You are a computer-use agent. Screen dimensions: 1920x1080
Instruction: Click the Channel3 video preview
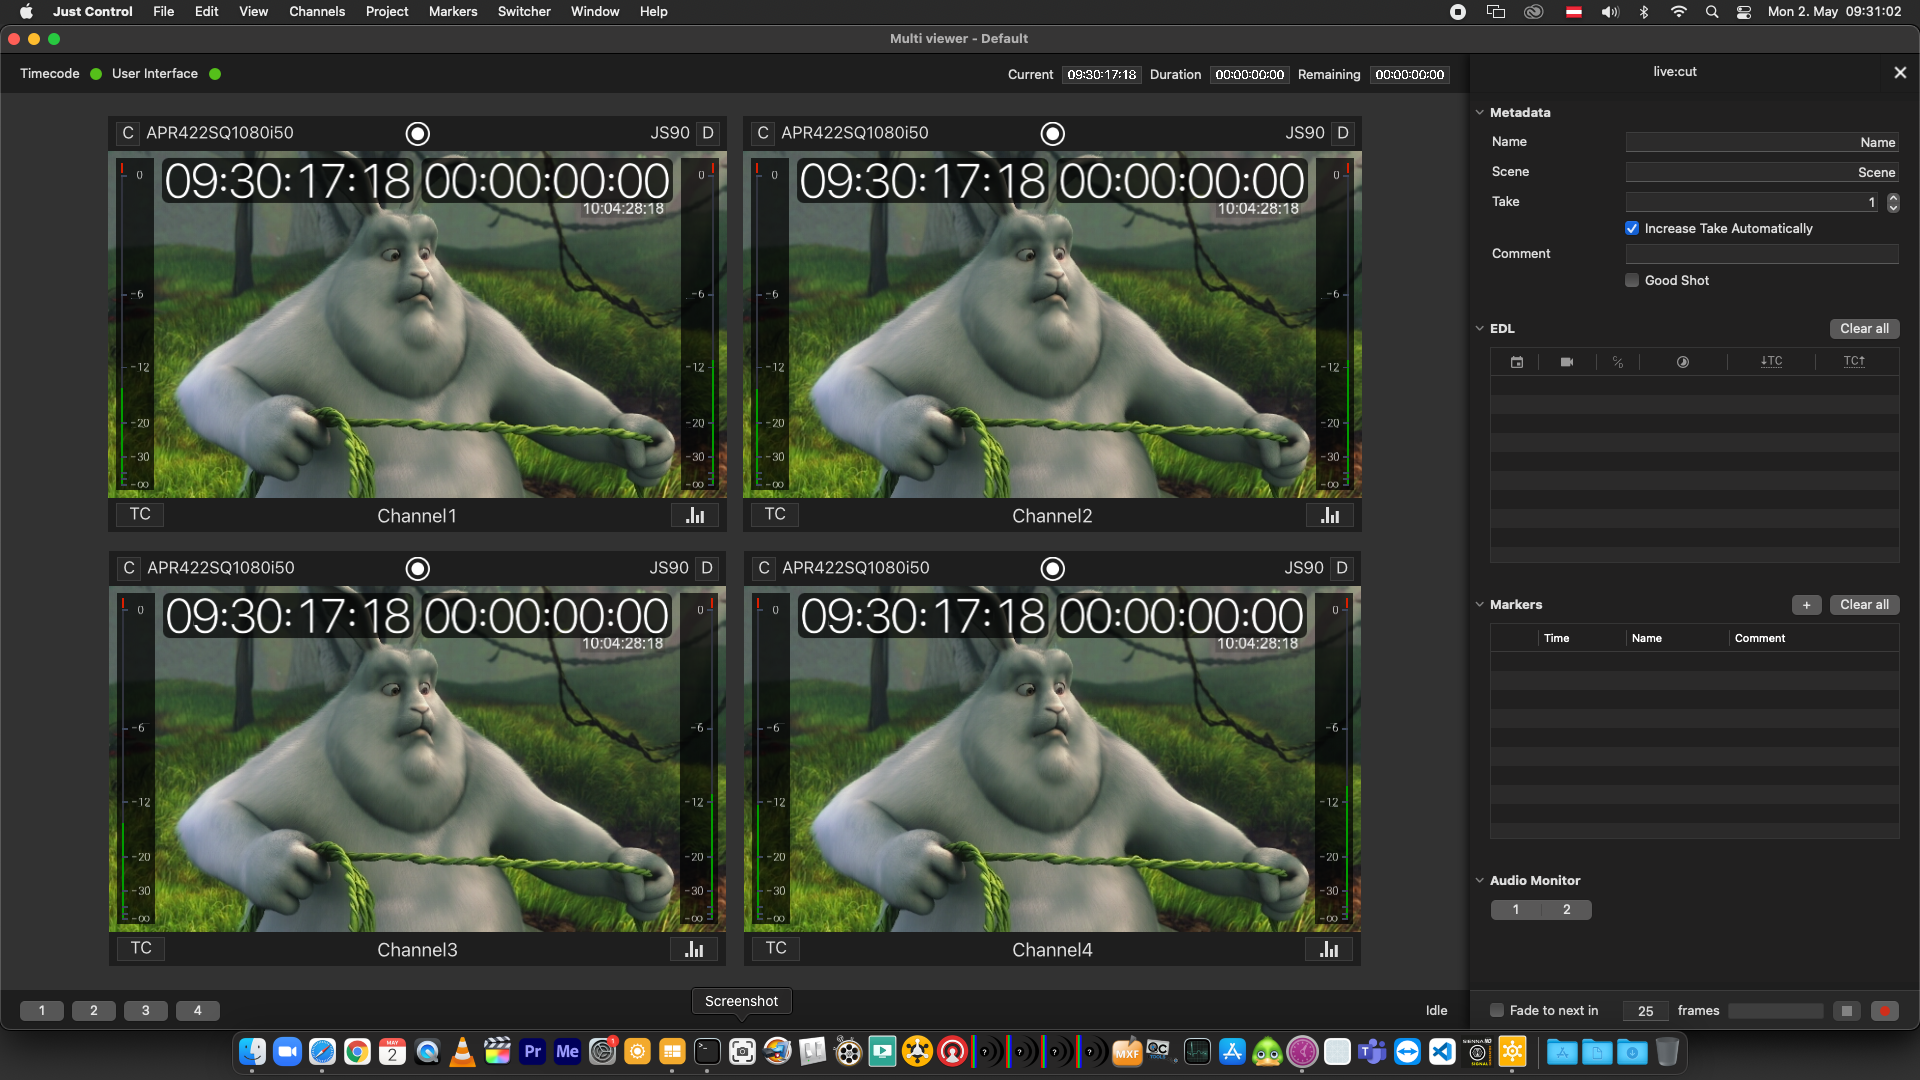click(417, 759)
